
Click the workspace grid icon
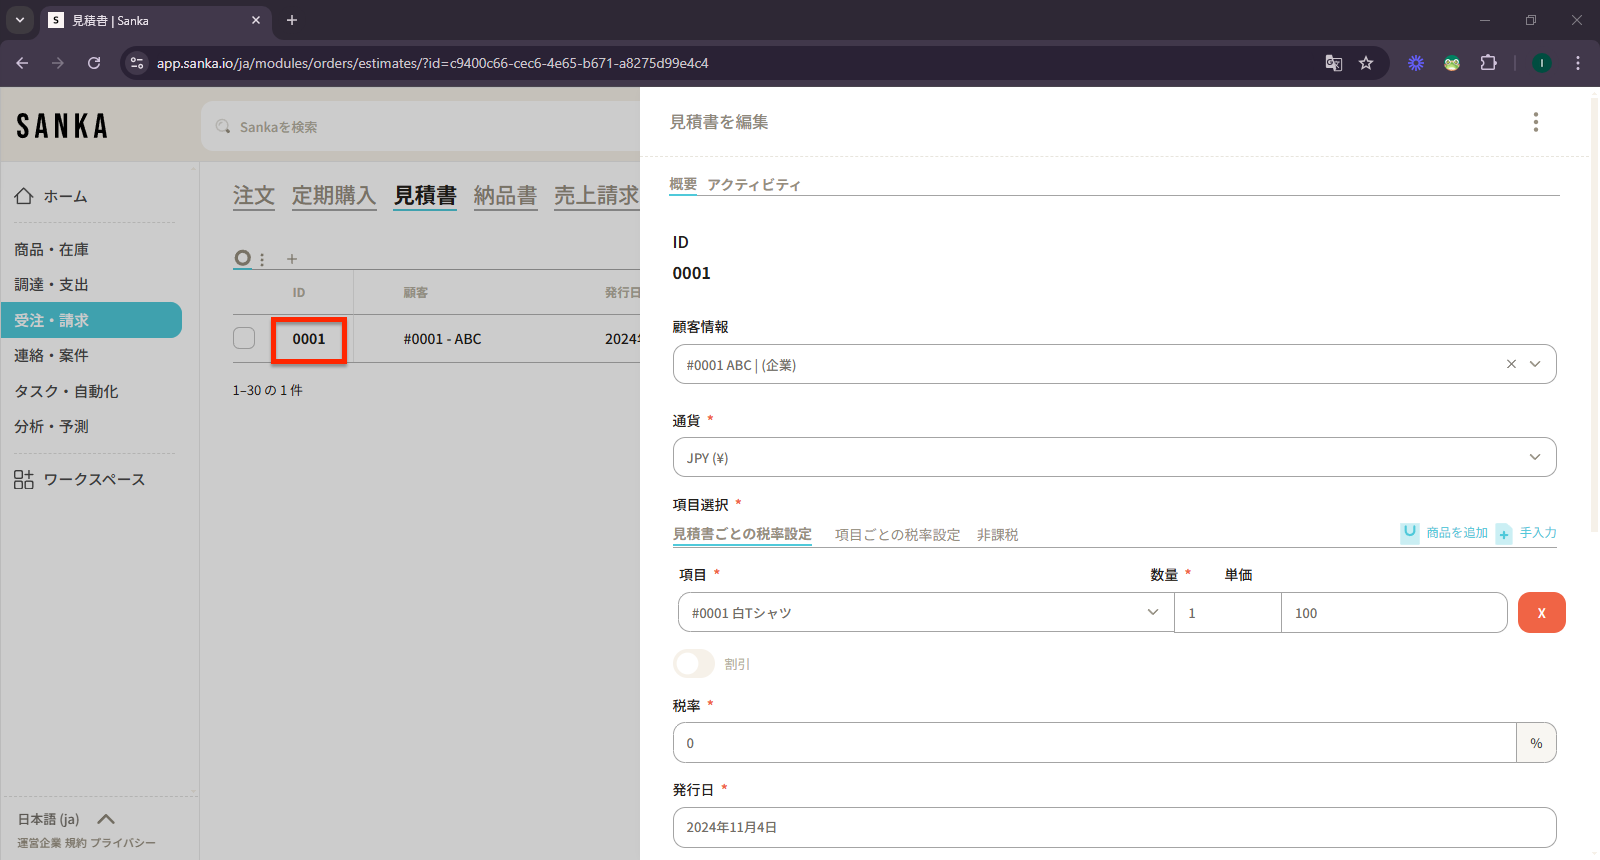[24, 480]
